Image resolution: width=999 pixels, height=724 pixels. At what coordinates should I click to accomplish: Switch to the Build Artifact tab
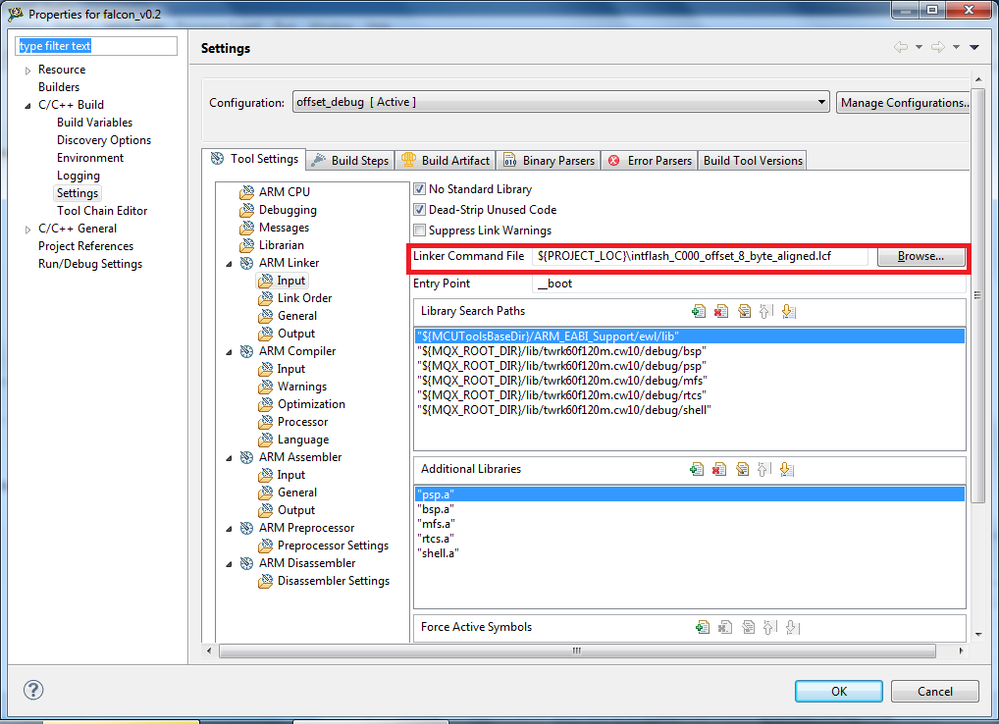pos(446,161)
